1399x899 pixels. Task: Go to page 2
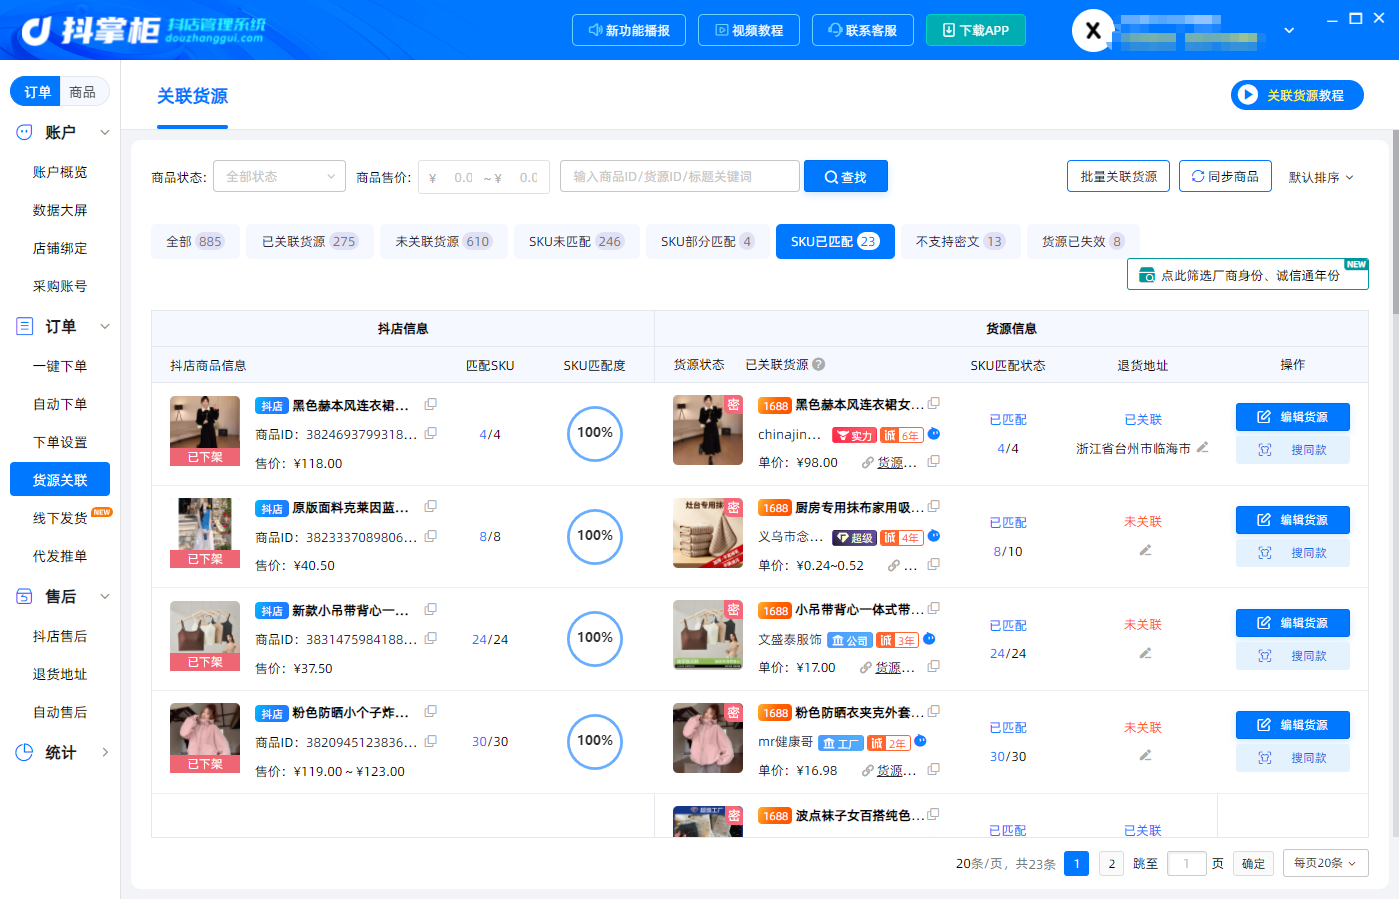point(1111,863)
